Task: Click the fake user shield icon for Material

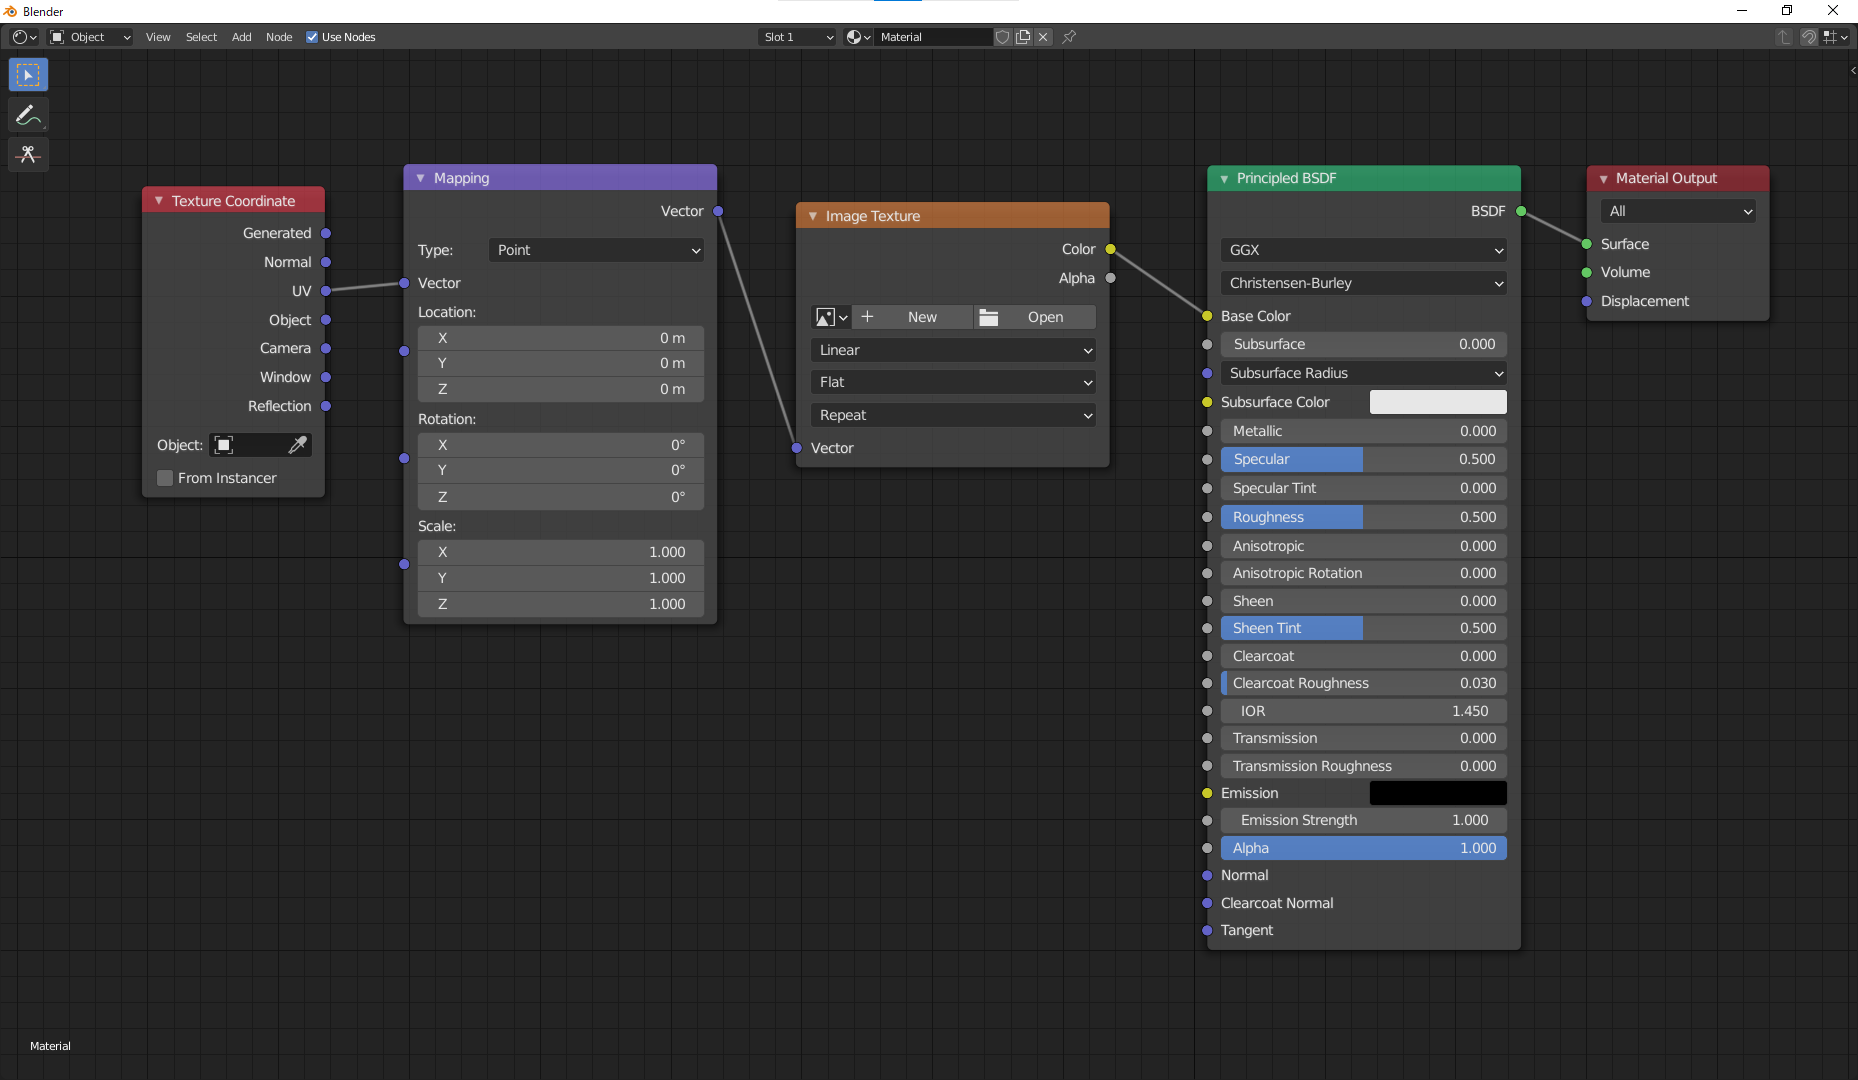Action: coord(1003,37)
